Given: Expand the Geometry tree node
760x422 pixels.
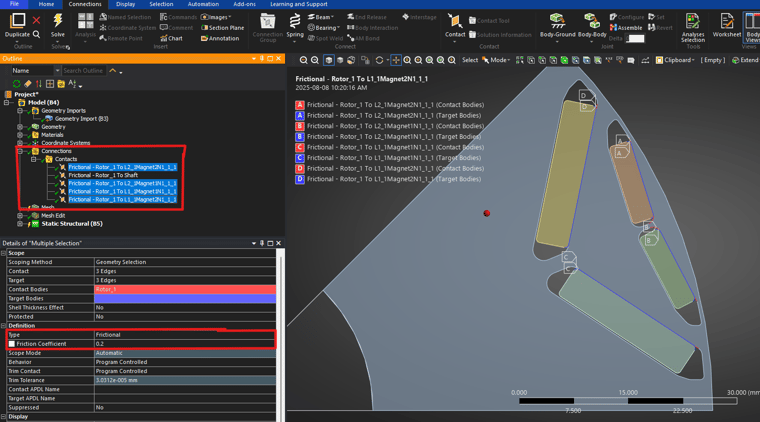Looking at the screenshot, I should [20, 127].
